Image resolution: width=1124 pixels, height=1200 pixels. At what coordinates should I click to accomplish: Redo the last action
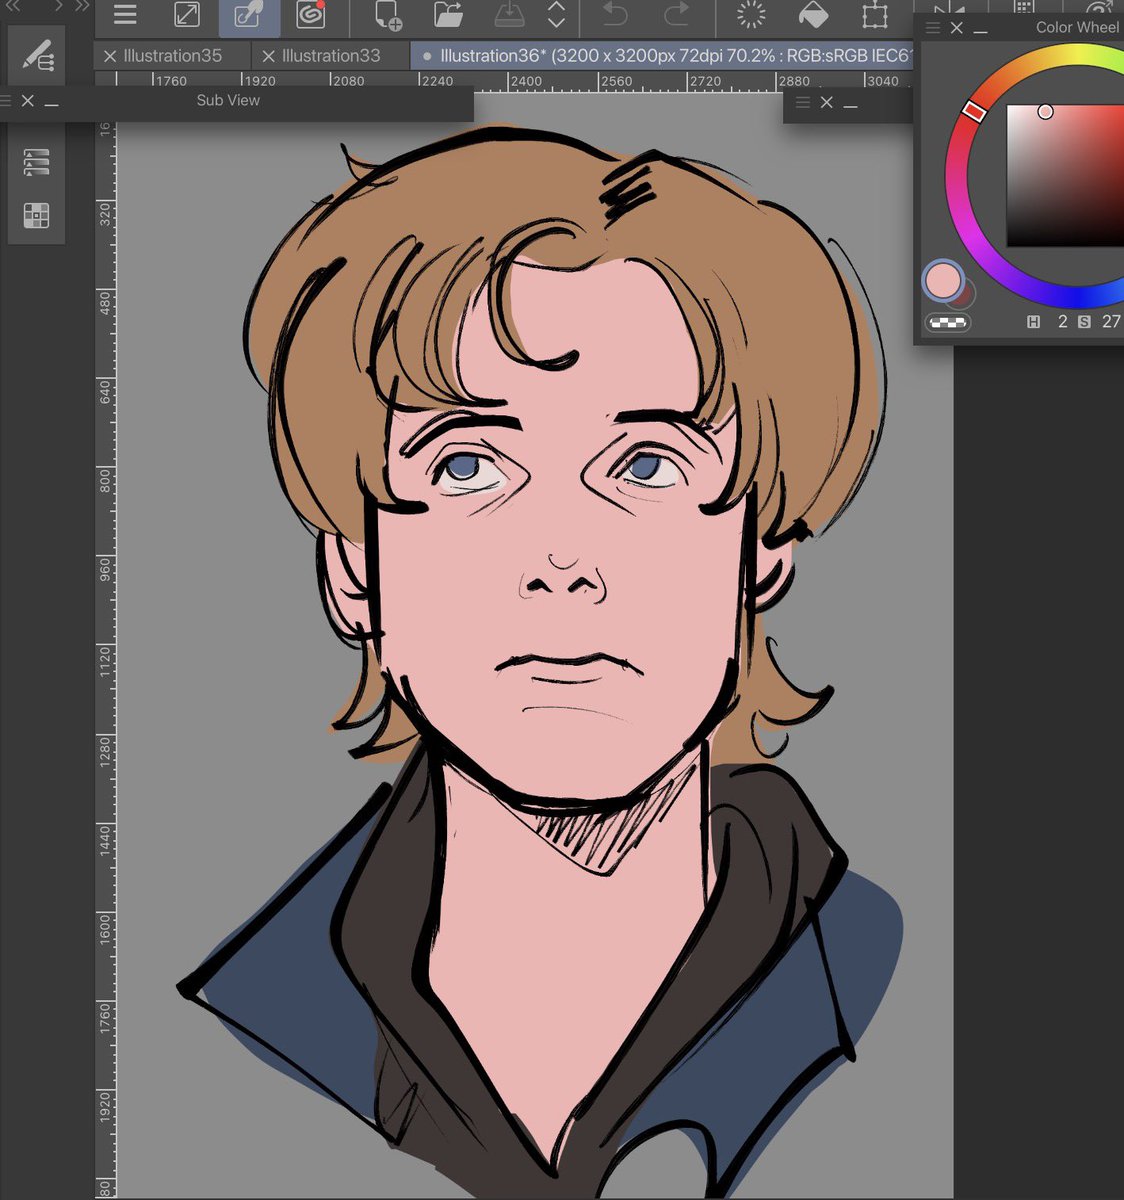point(677,15)
